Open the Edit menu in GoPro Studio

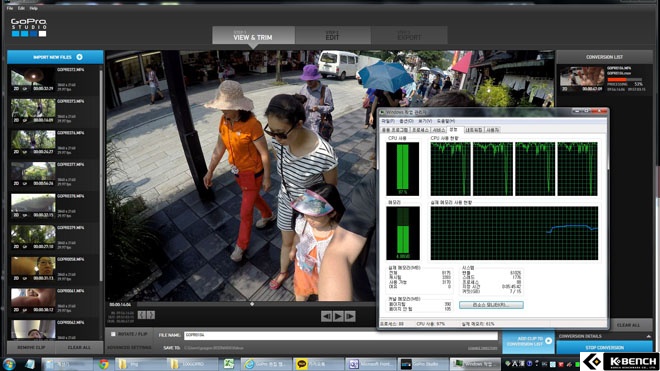pyautogui.click(x=21, y=8)
